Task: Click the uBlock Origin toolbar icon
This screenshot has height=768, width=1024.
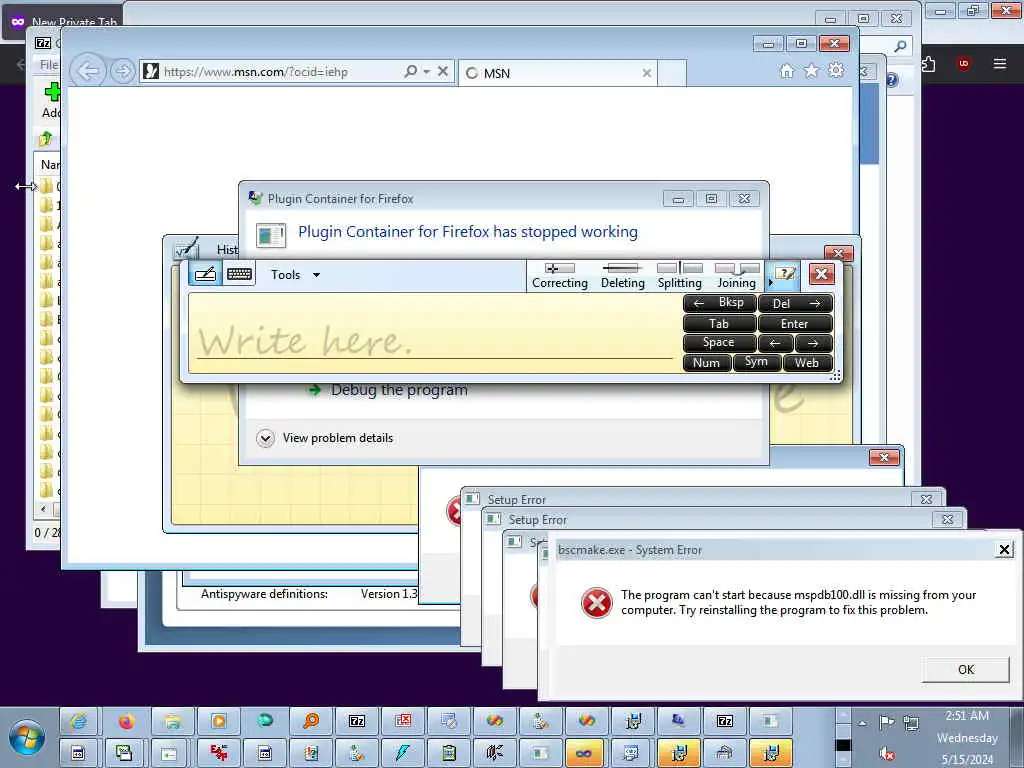Action: pyautogui.click(x=963, y=63)
